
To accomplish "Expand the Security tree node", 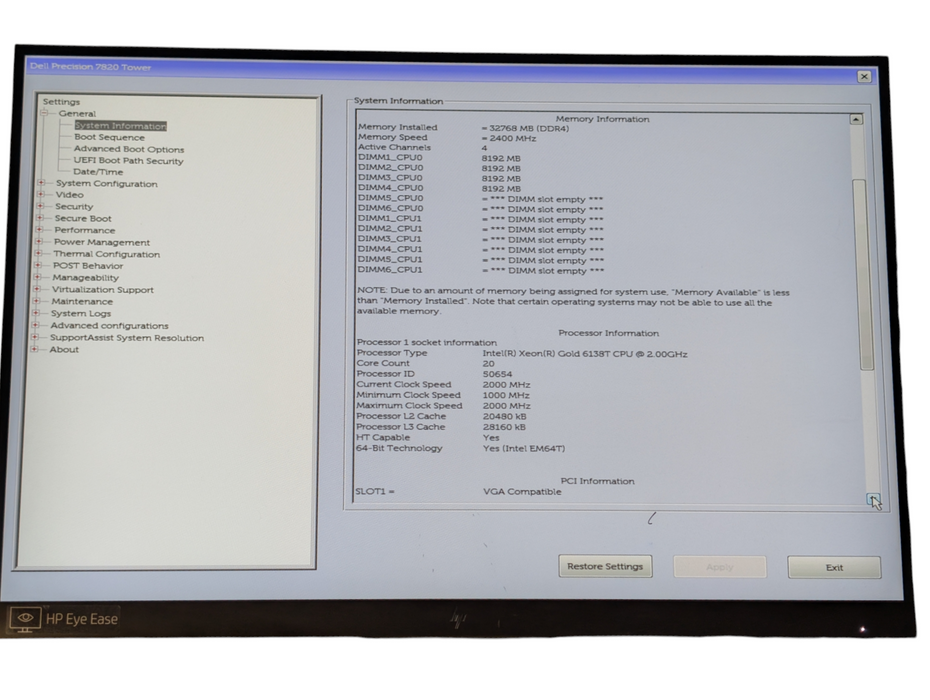I will coord(40,206).
